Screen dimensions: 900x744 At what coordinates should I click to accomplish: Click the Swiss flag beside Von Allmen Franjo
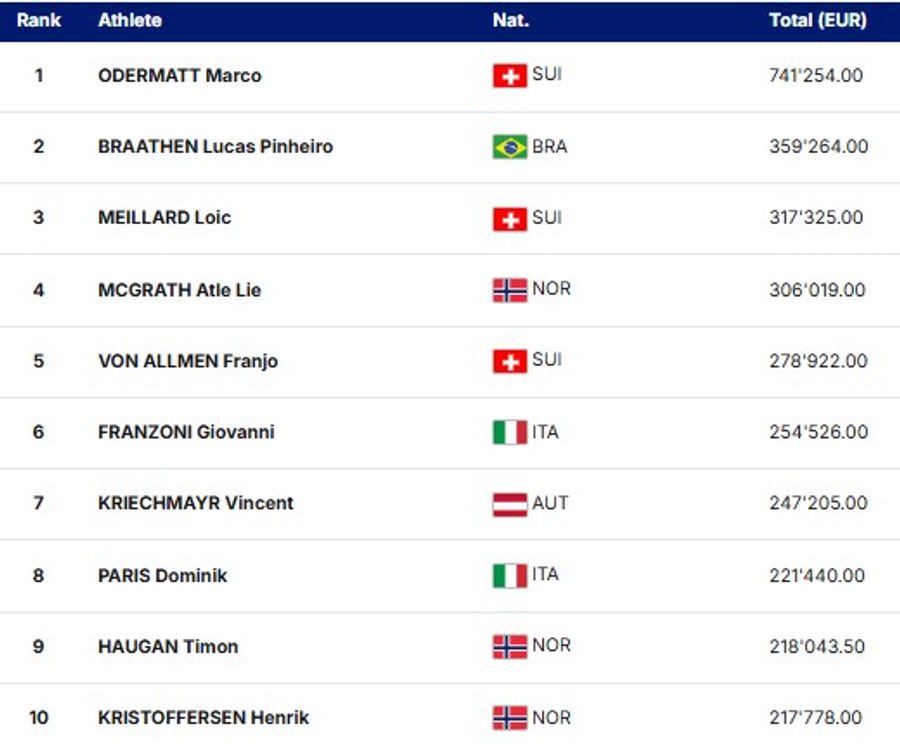click(x=509, y=361)
